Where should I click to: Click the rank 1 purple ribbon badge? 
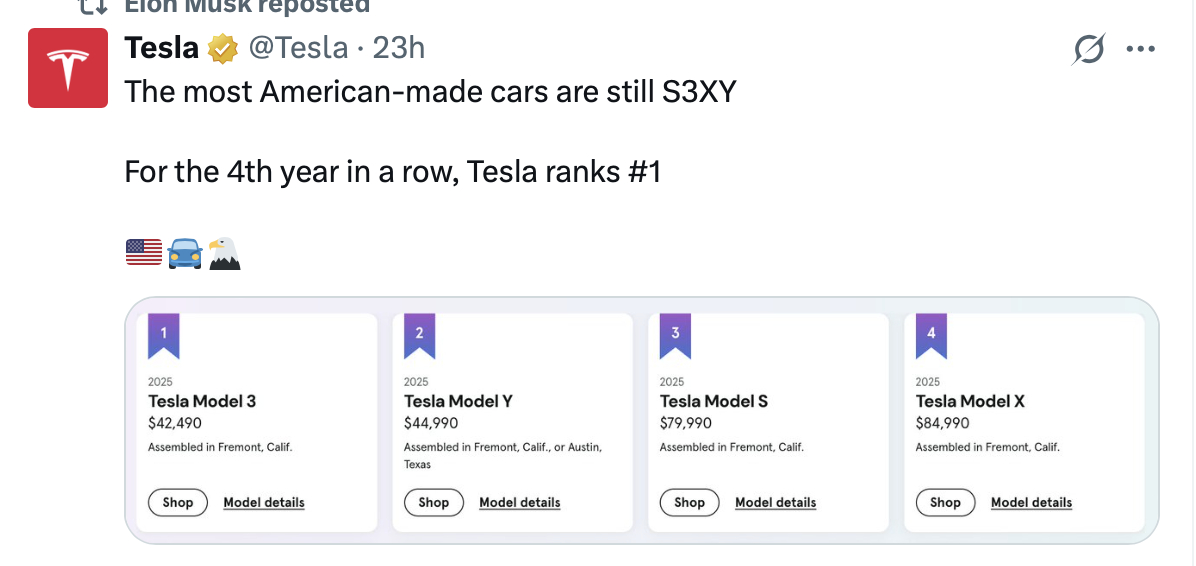tap(164, 336)
